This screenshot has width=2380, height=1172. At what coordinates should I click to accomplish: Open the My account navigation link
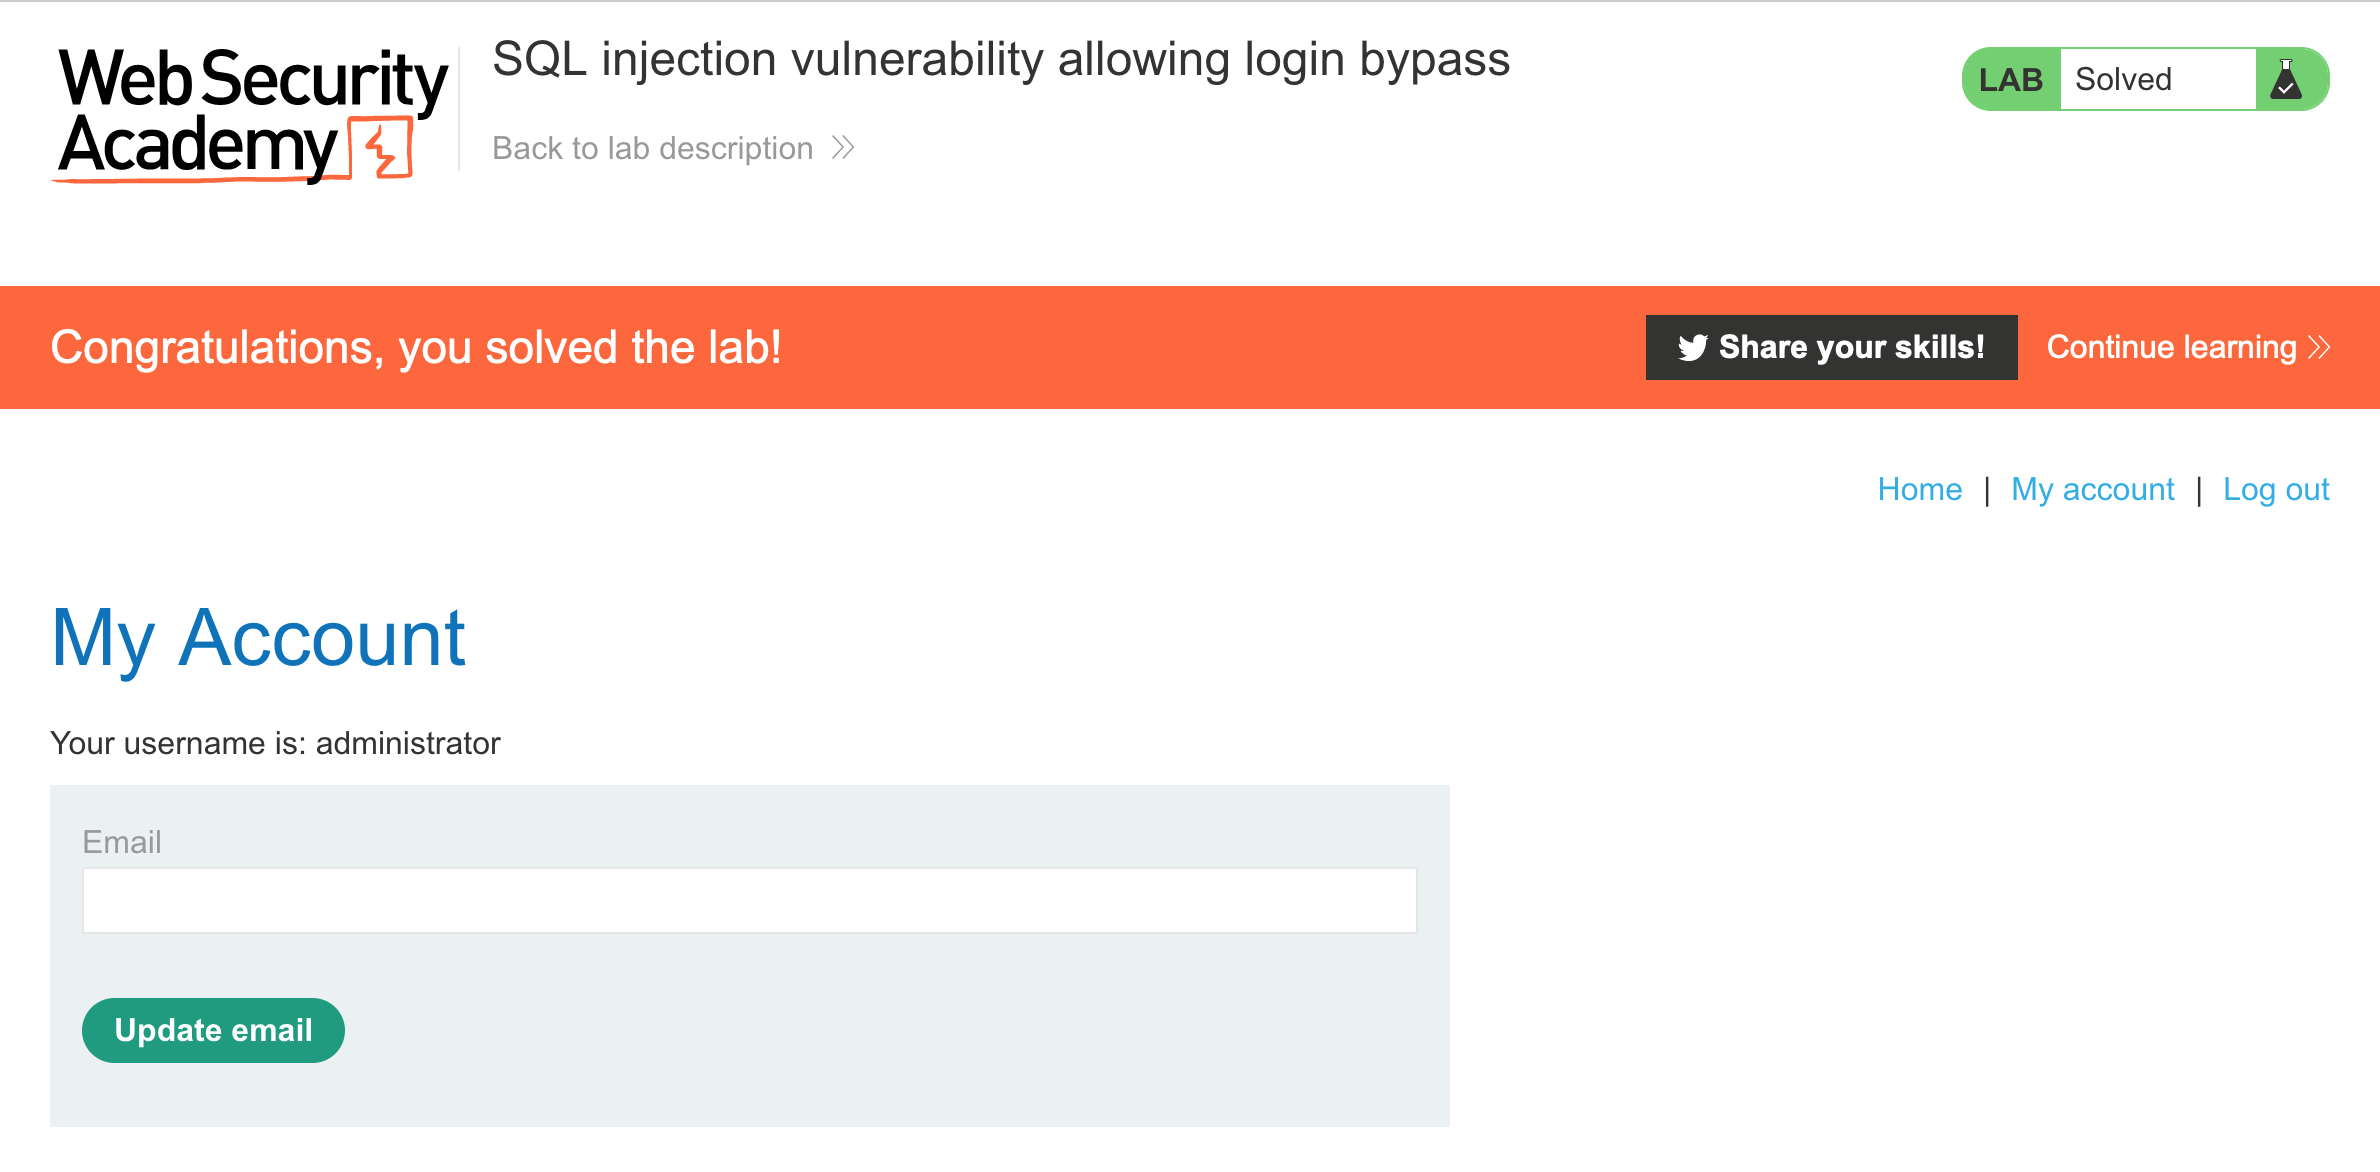coord(2092,489)
